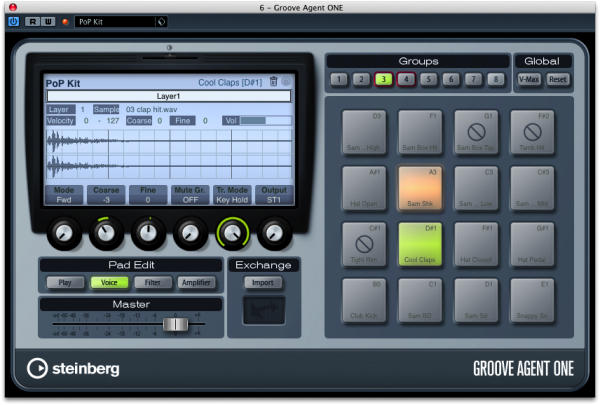This screenshot has width=600, height=405.
Task: Click the knob under Mute Gr.
Action: pyautogui.click(x=190, y=233)
